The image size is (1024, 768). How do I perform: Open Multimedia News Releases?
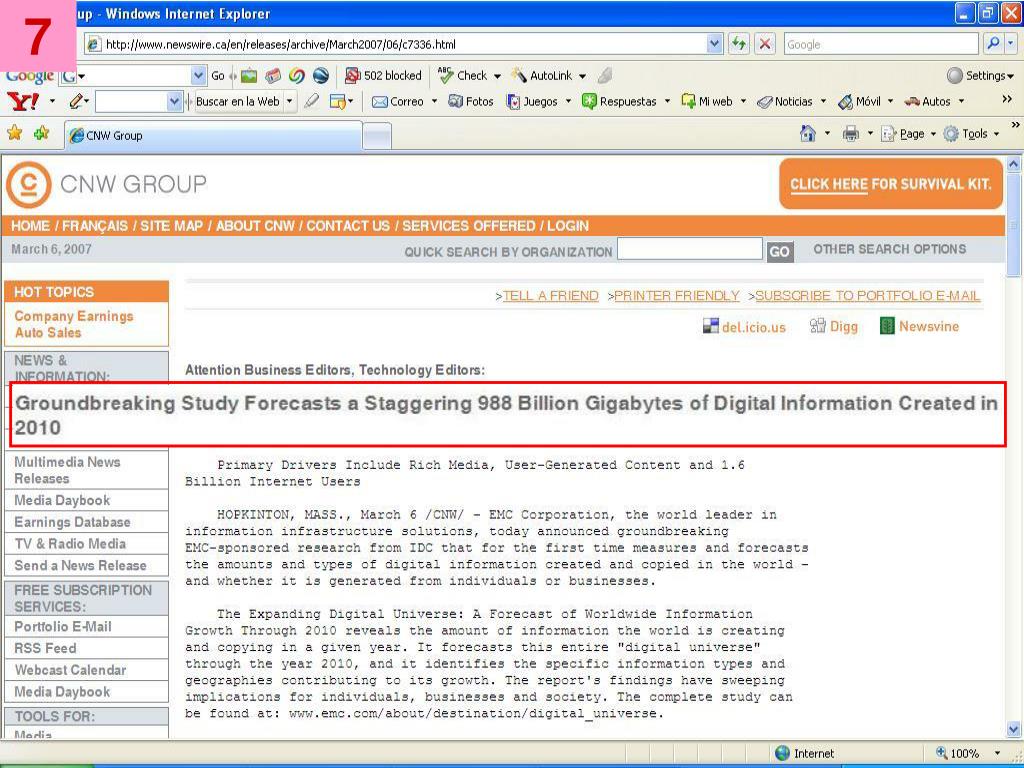67,470
